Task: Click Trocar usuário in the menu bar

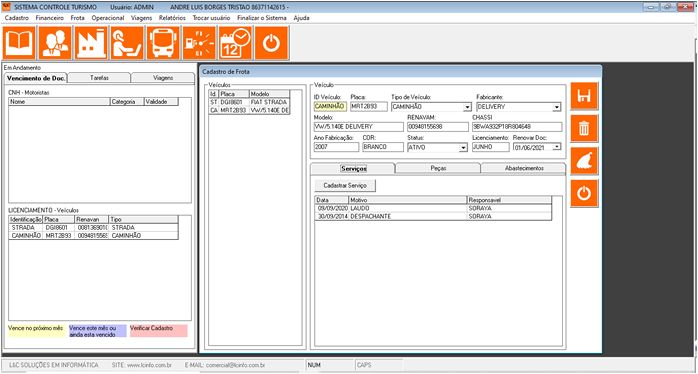Action: tap(211, 18)
